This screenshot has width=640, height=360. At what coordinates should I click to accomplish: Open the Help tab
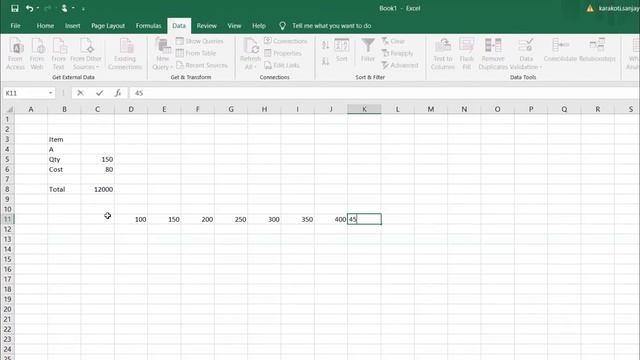[x=259, y=26]
